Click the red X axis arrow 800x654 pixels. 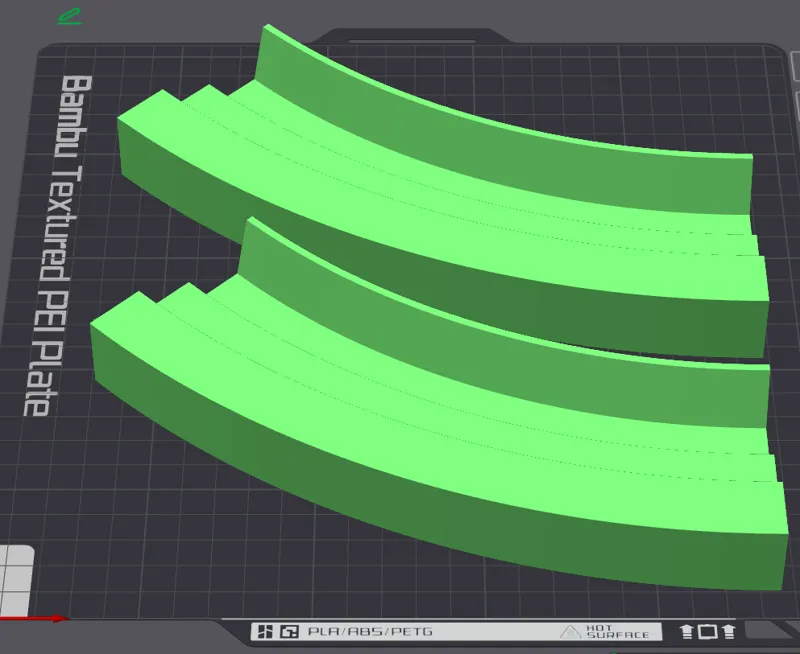(x=34, y=619)
